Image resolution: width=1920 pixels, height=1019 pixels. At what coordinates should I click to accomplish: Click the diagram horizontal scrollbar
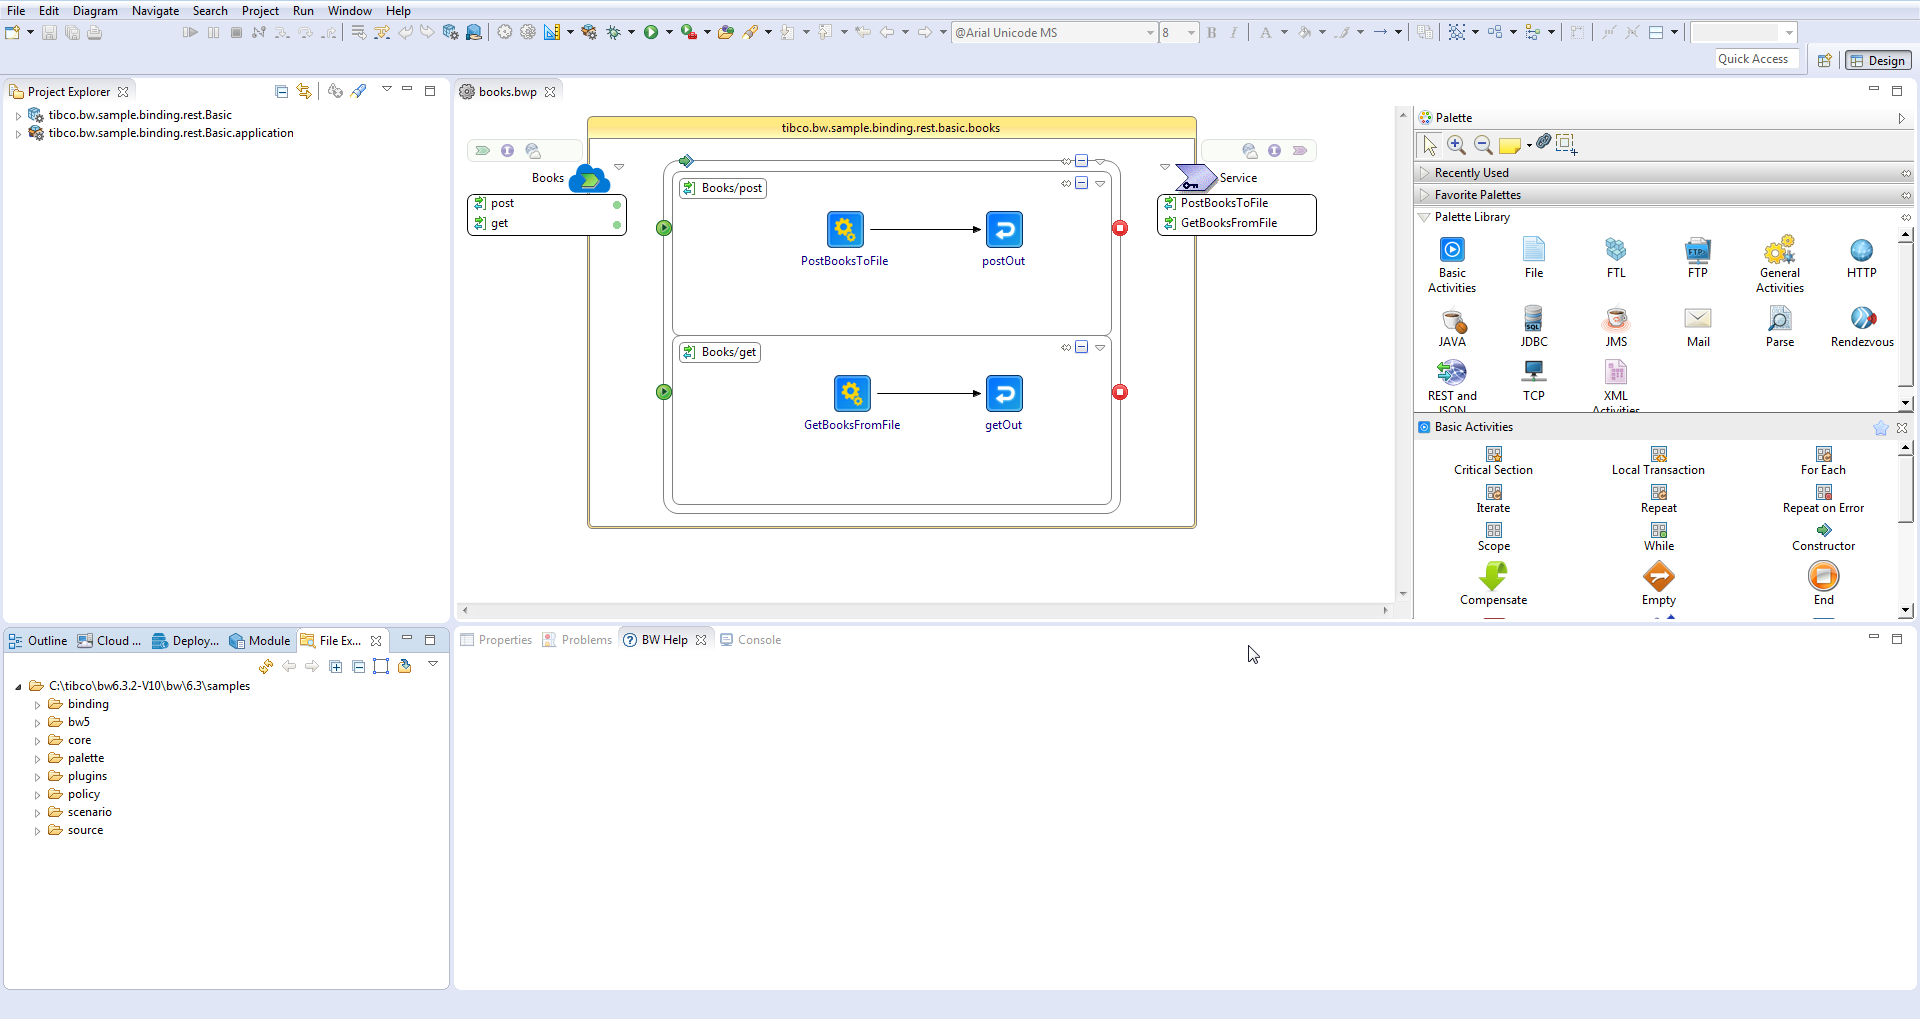pyautogui.click(x=925, y=610)
